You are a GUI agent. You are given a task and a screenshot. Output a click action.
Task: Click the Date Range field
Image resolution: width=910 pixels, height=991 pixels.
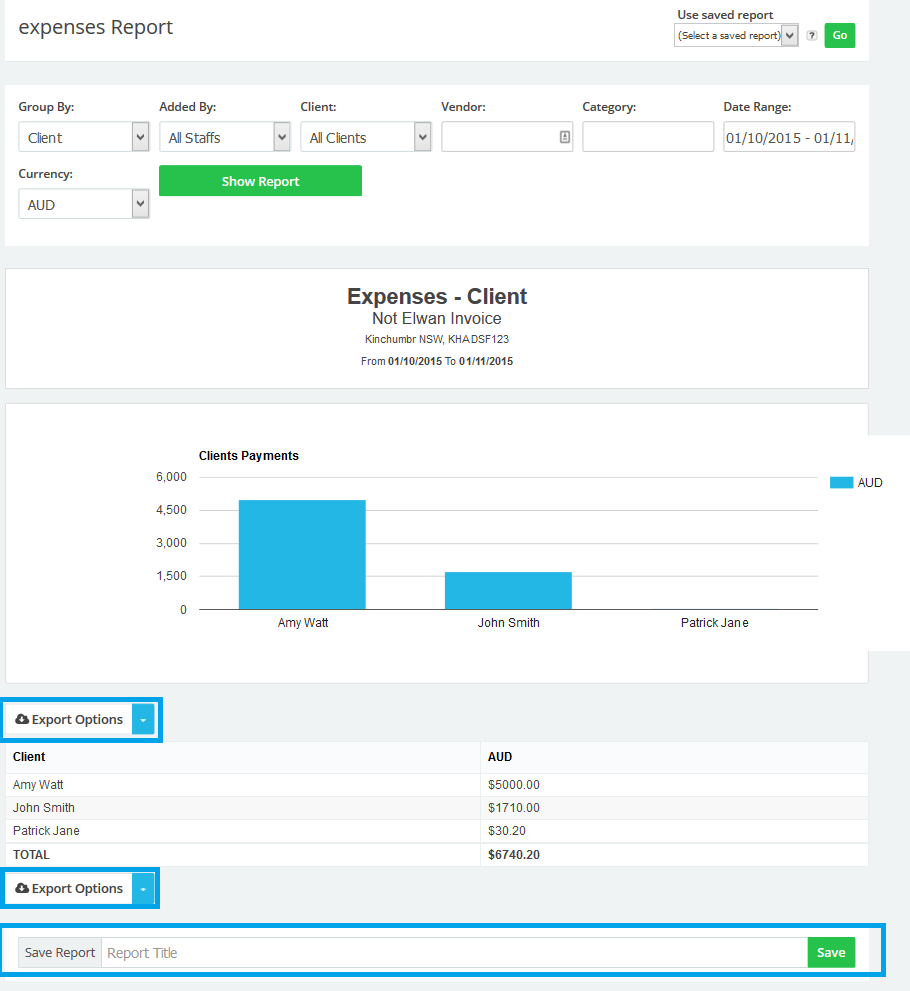[x=789, y=137]
